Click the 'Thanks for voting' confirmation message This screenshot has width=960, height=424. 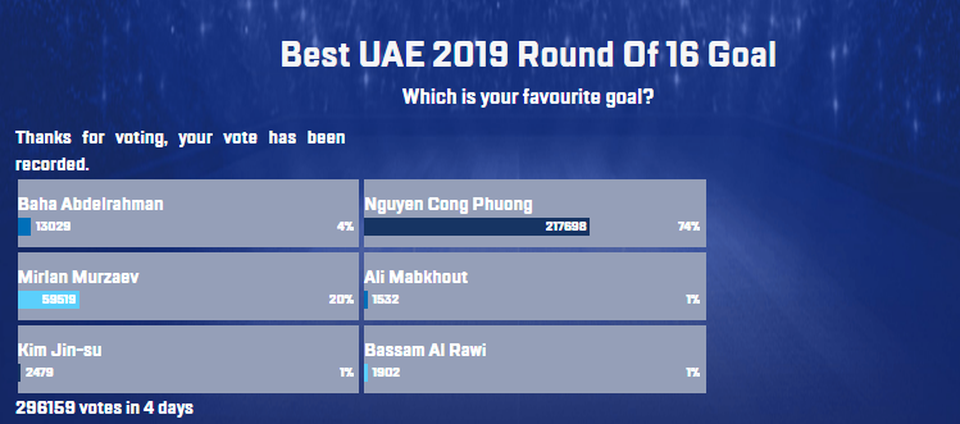tap(180, 151)
